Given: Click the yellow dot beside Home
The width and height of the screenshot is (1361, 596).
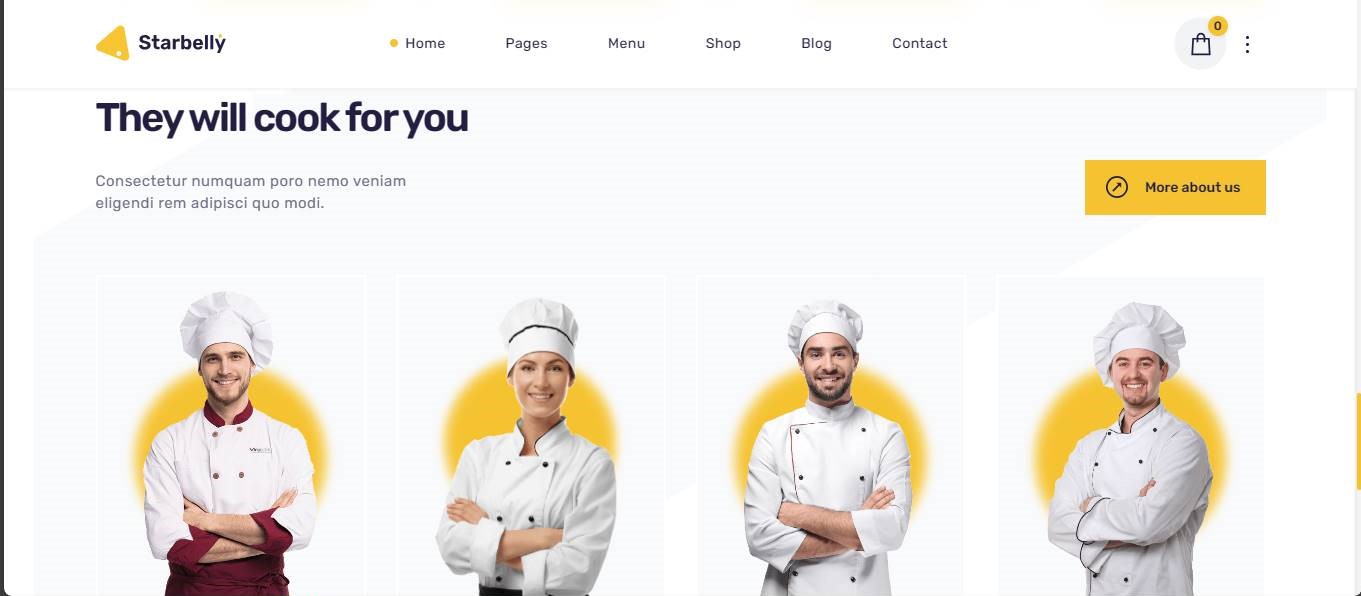Looking at the screenshot, I should 393,43.
